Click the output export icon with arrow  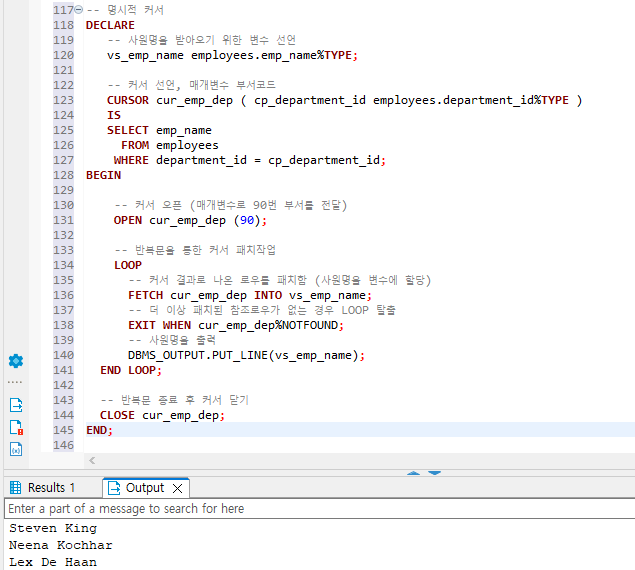point(16,405)
